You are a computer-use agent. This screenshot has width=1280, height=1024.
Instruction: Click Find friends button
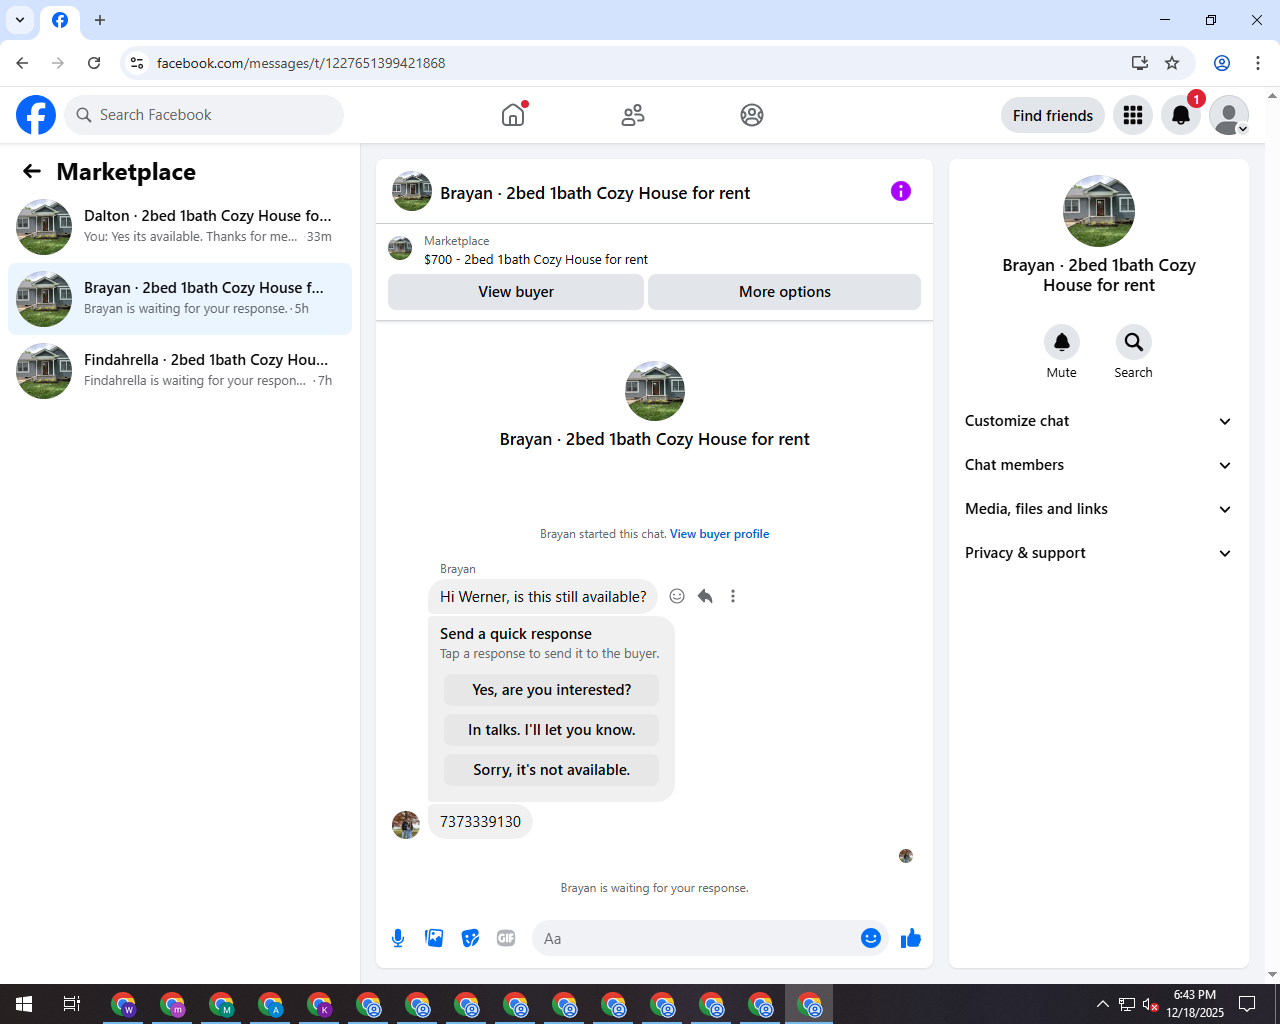(x=1053, y=115)
